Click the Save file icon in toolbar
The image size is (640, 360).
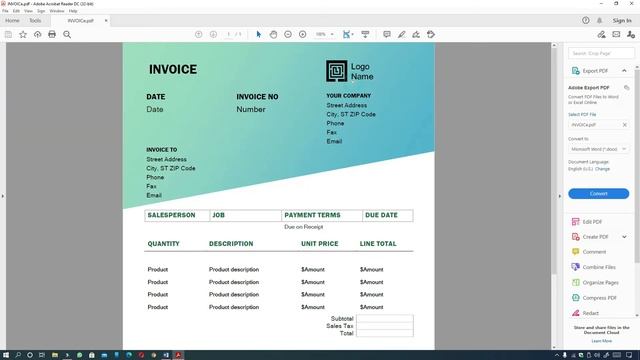point(8,35)
